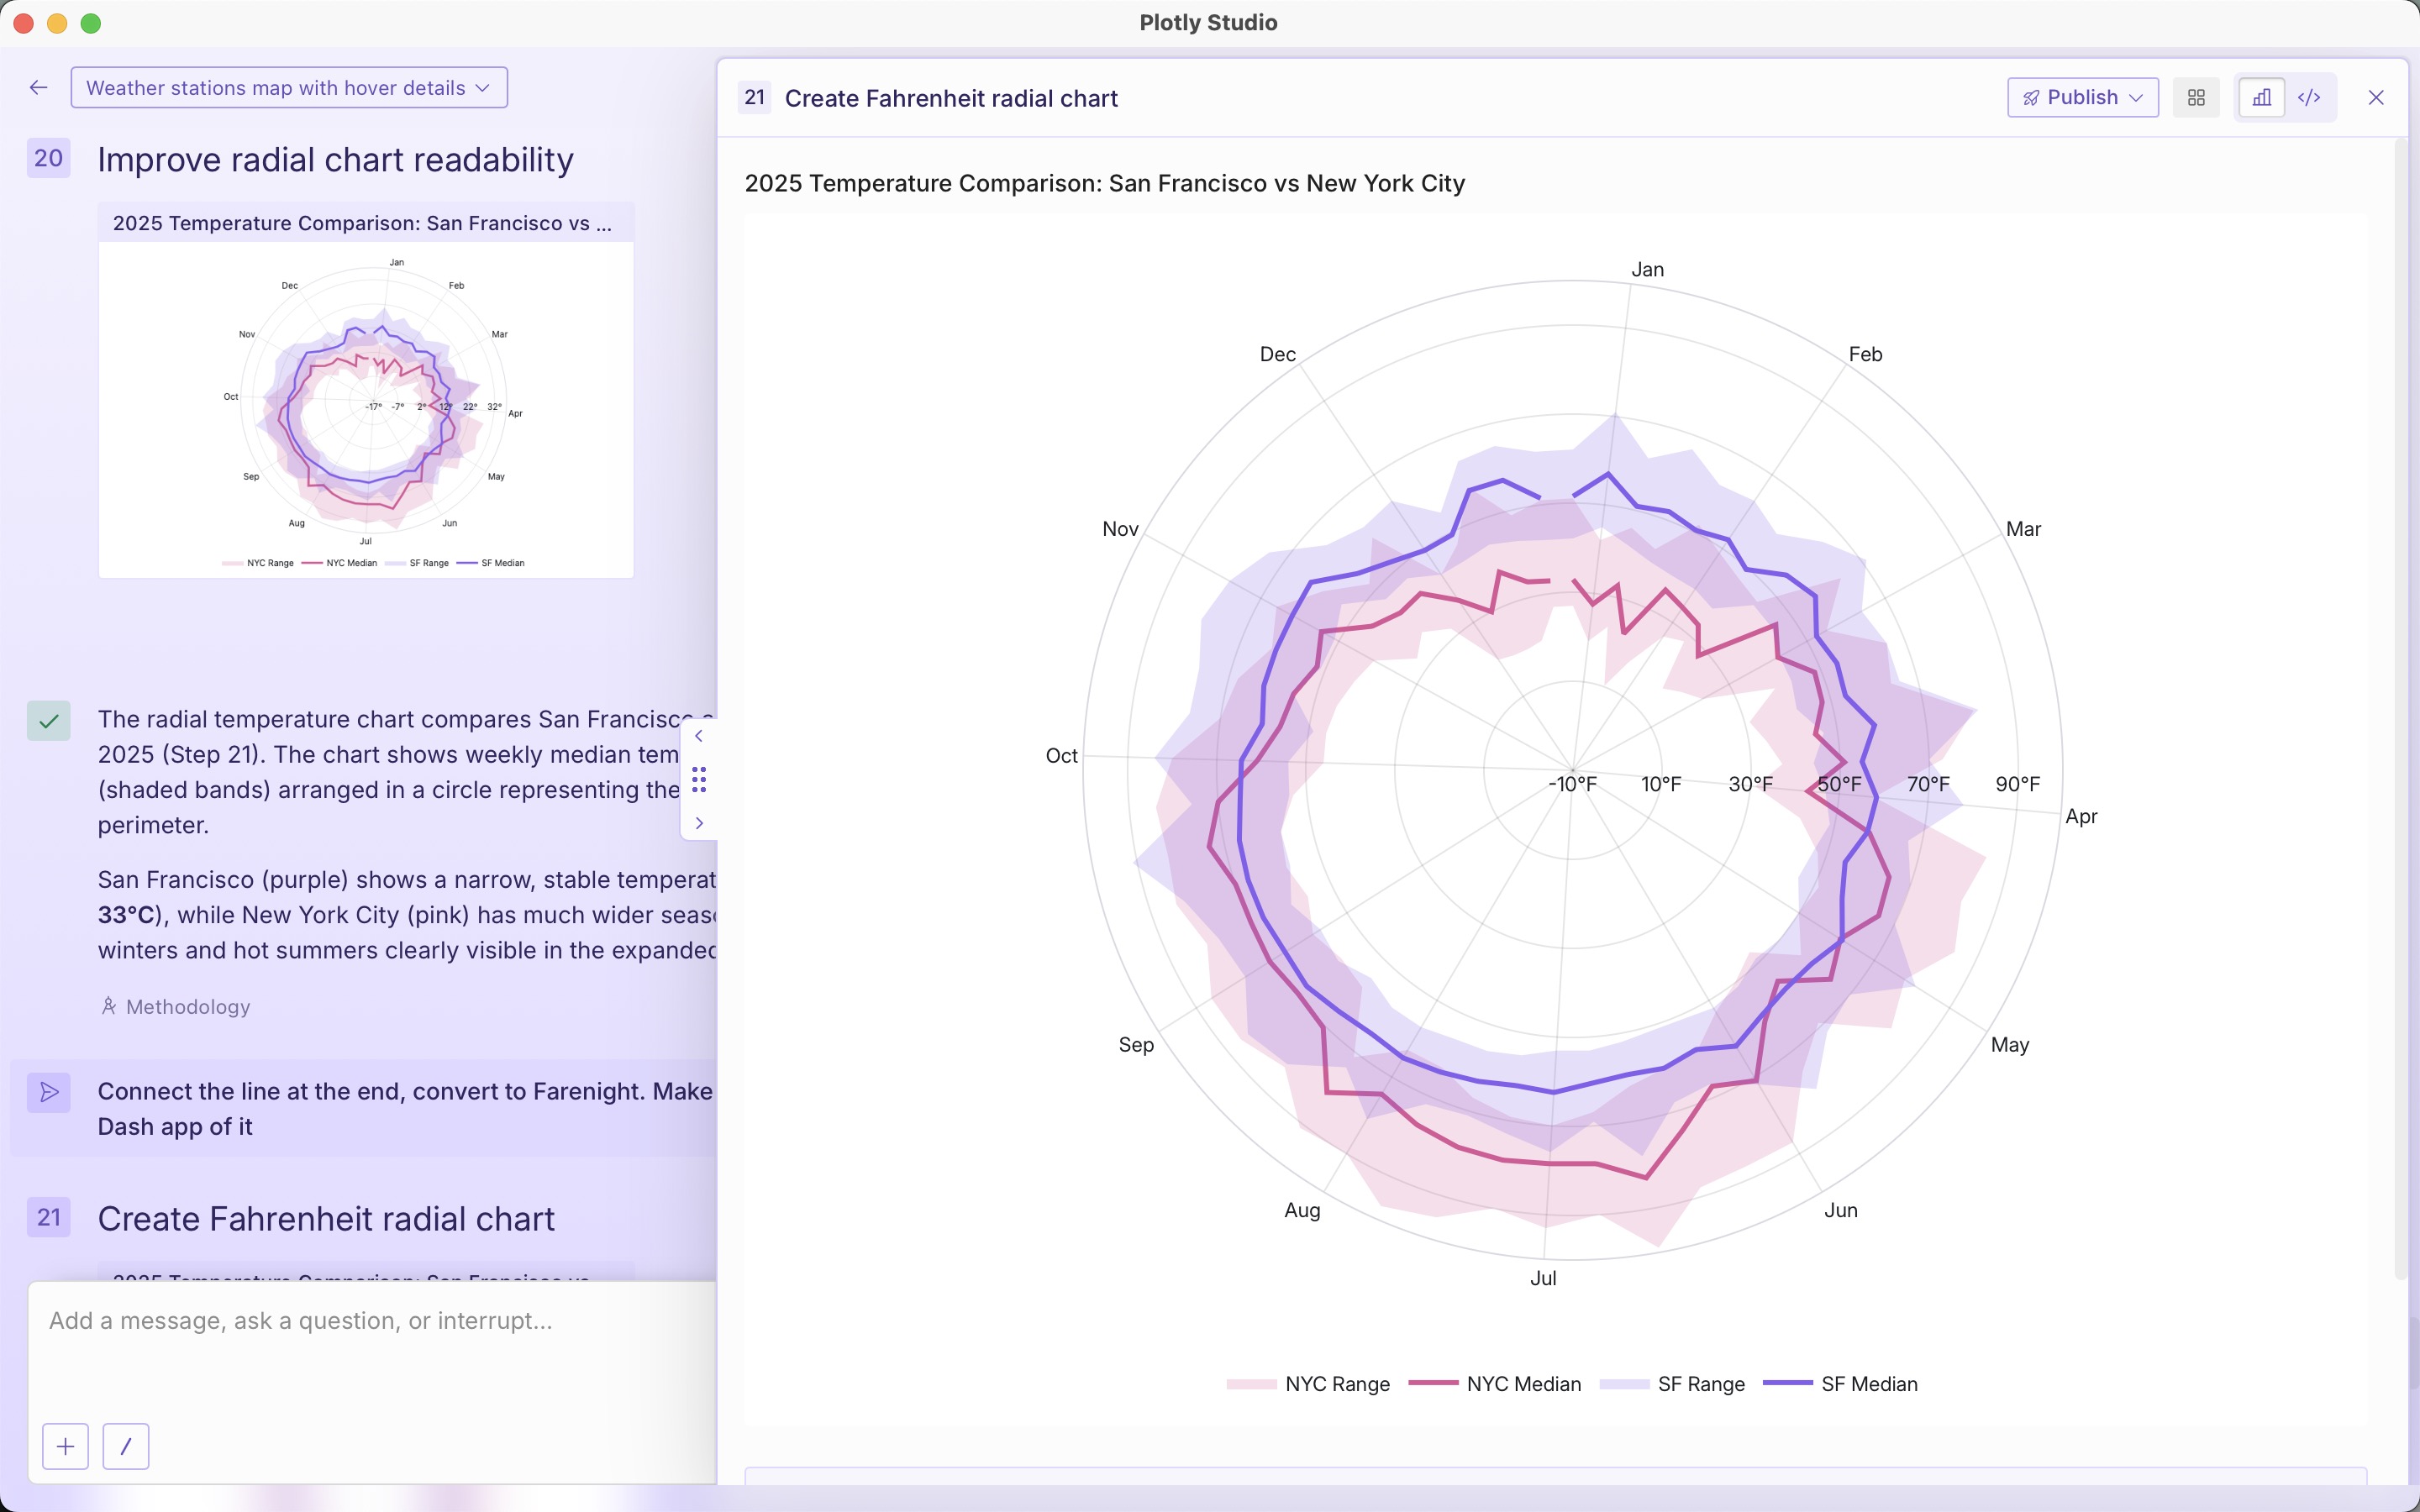Close the chart panel with the X

pos(2376,97)
